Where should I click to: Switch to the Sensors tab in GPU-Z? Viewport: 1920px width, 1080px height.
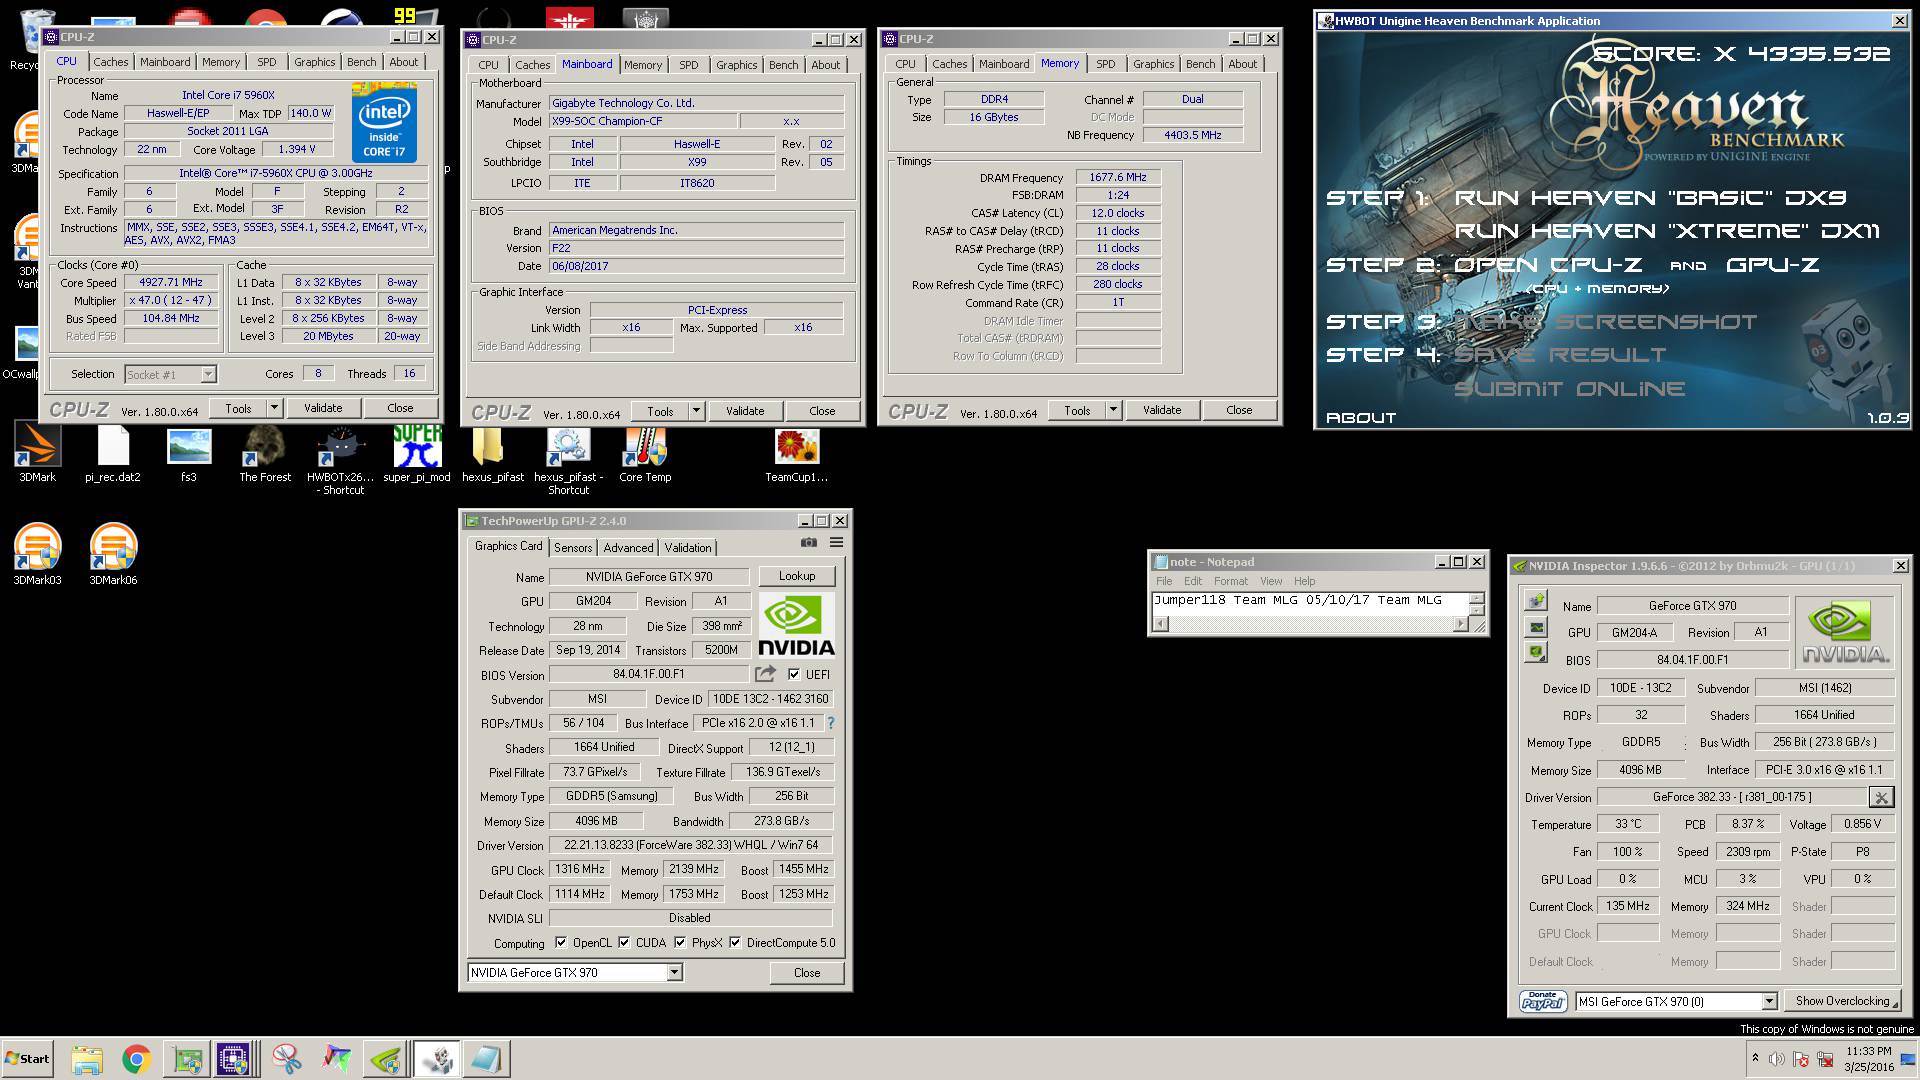(573, 548)
